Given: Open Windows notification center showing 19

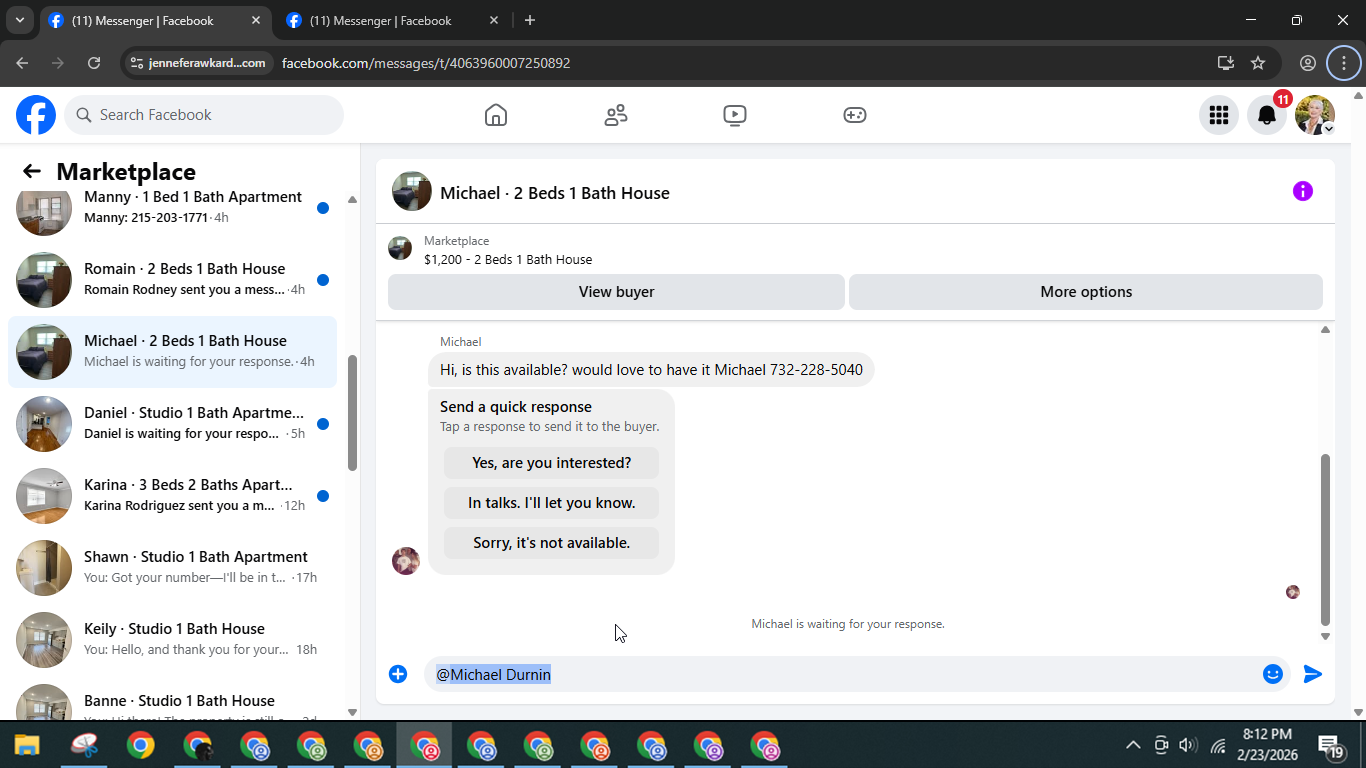Looking at the screenshot, I should tap(1330, 746).
